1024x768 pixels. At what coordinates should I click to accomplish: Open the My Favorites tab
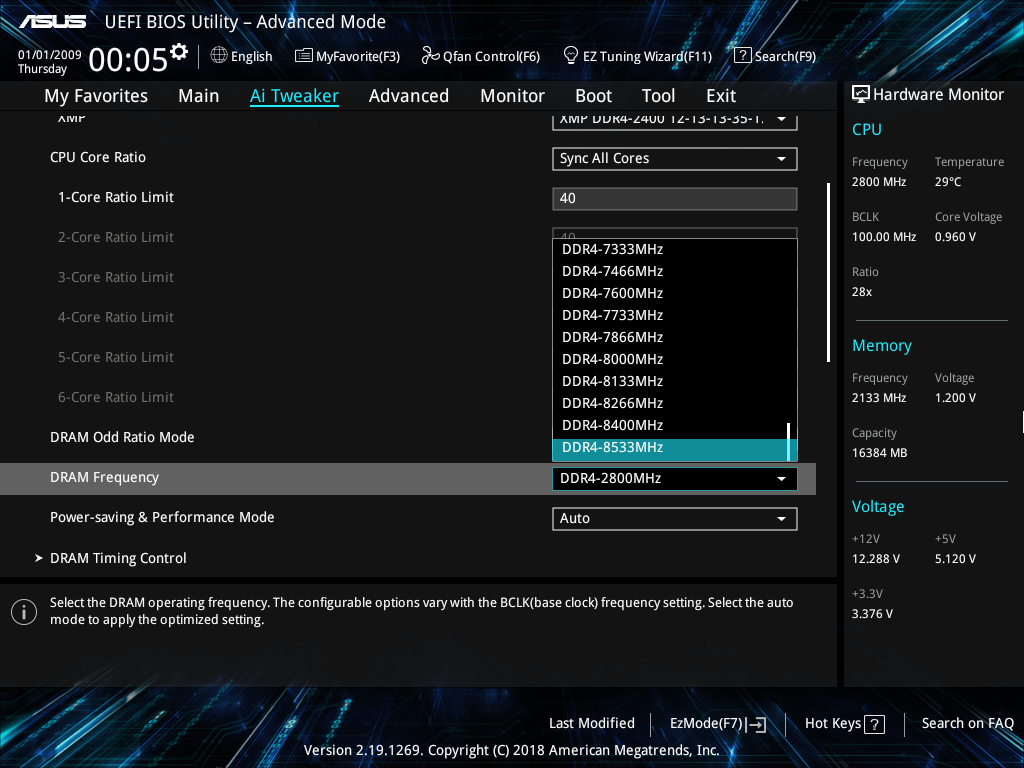[x=96, y=96]
